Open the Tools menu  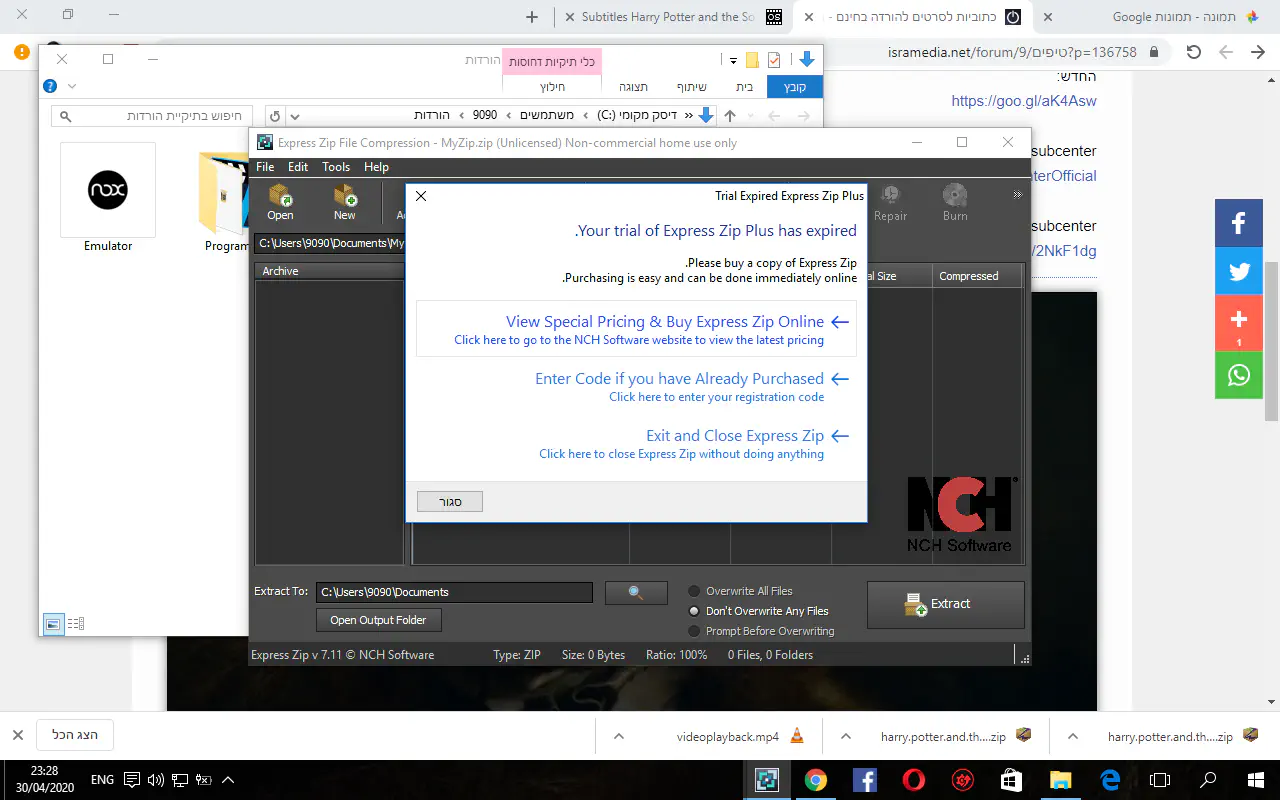click(x=336, y=167)
